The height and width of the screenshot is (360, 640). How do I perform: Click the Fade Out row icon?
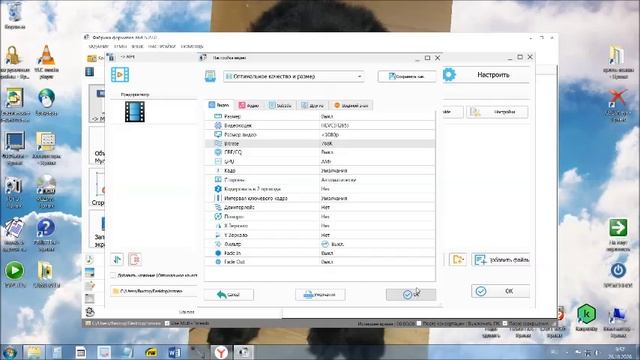(218, 262)
